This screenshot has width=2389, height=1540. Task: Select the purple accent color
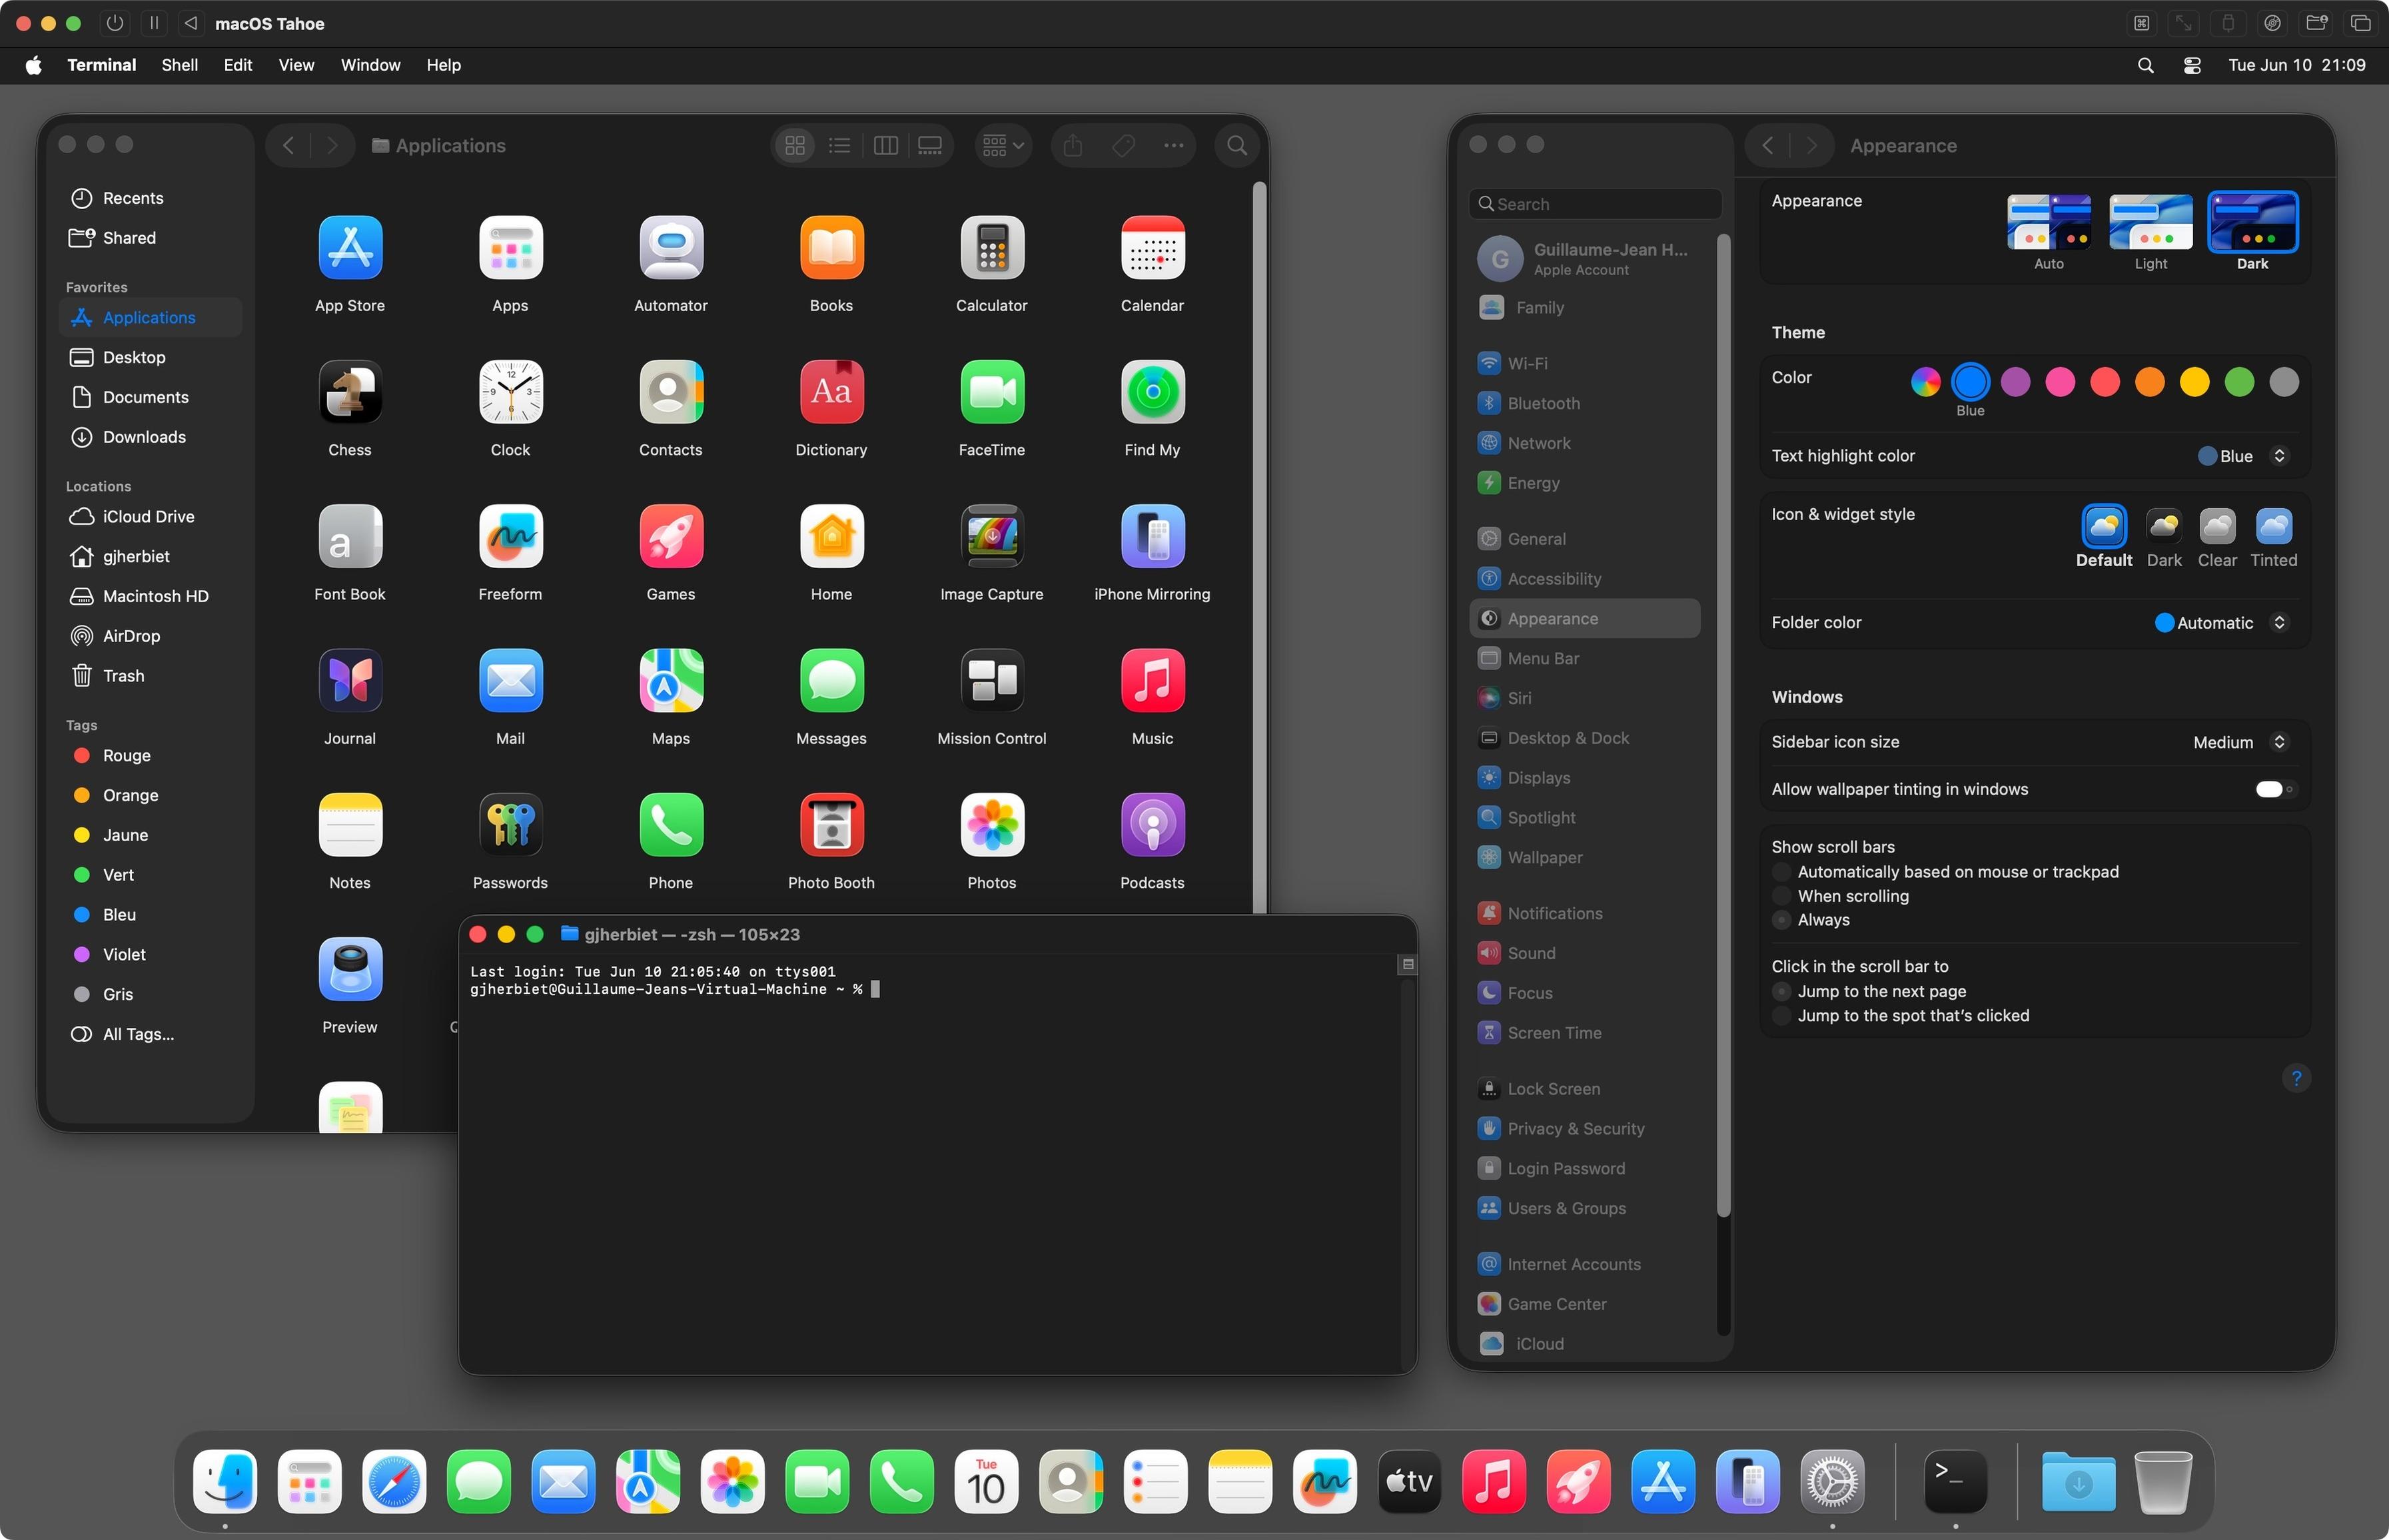coord(2015,382)
